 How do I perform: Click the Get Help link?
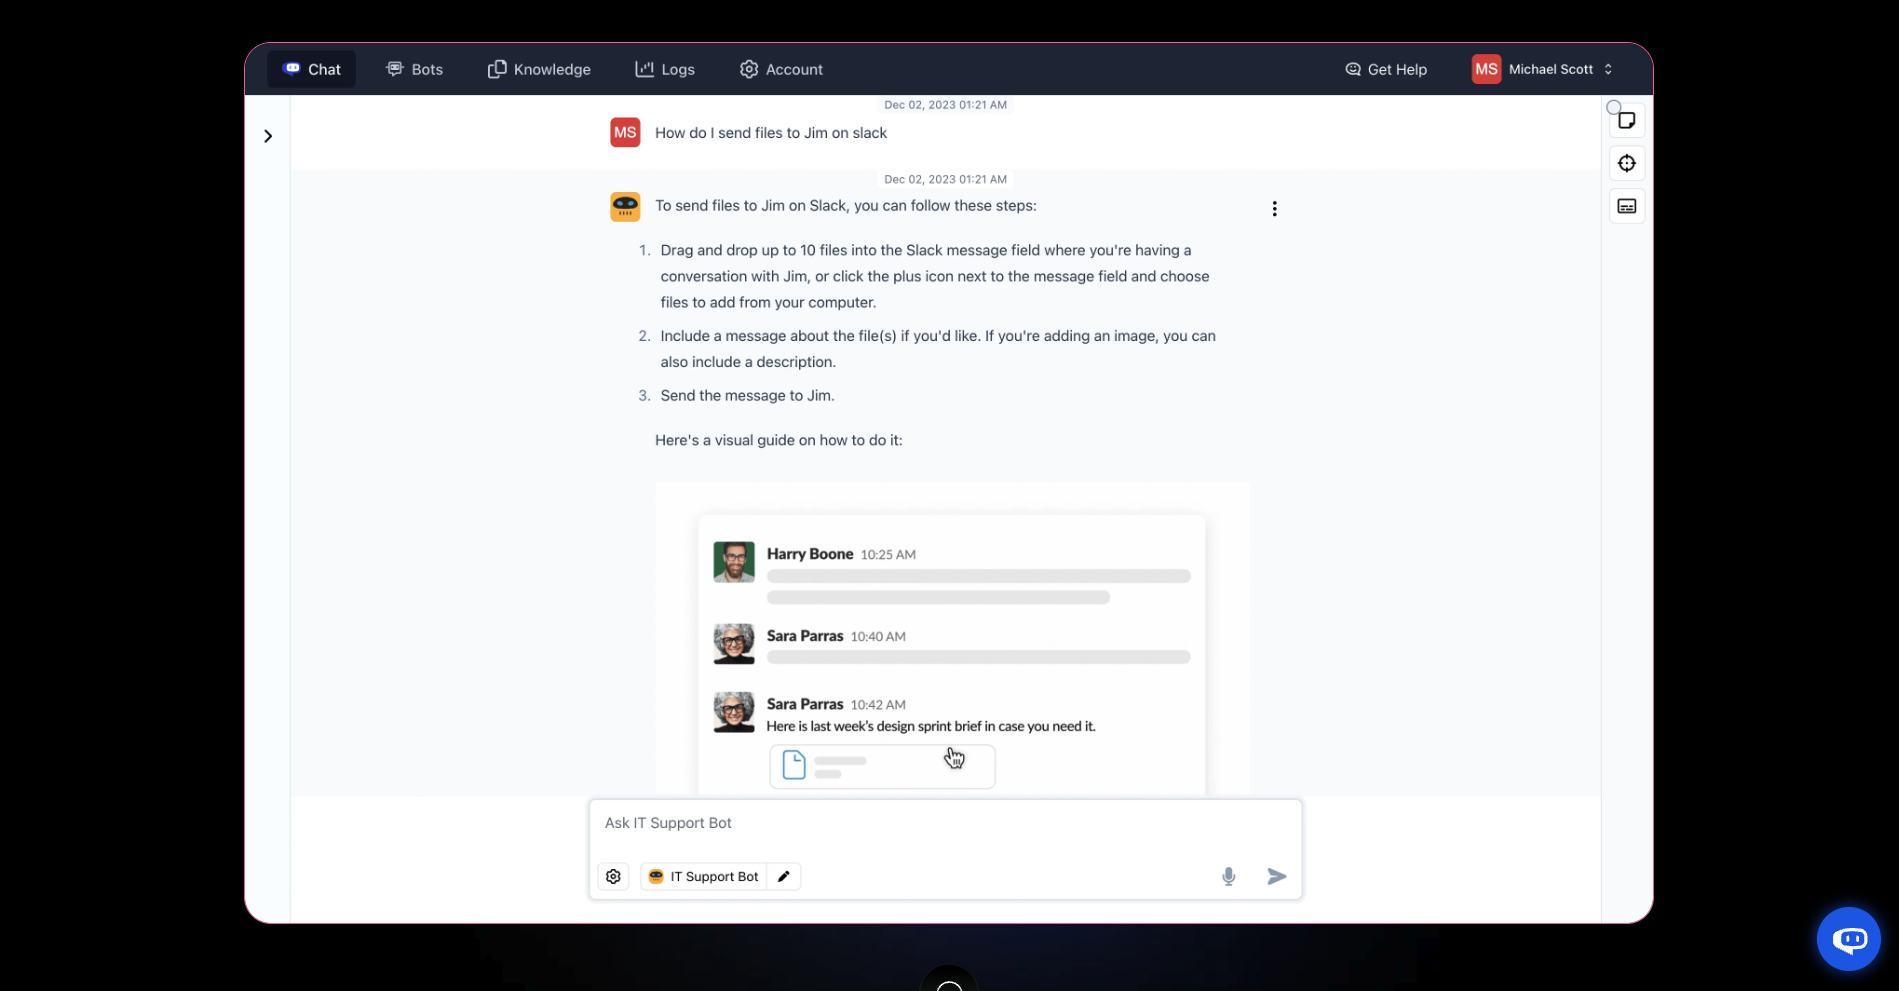pos(1385,69)
